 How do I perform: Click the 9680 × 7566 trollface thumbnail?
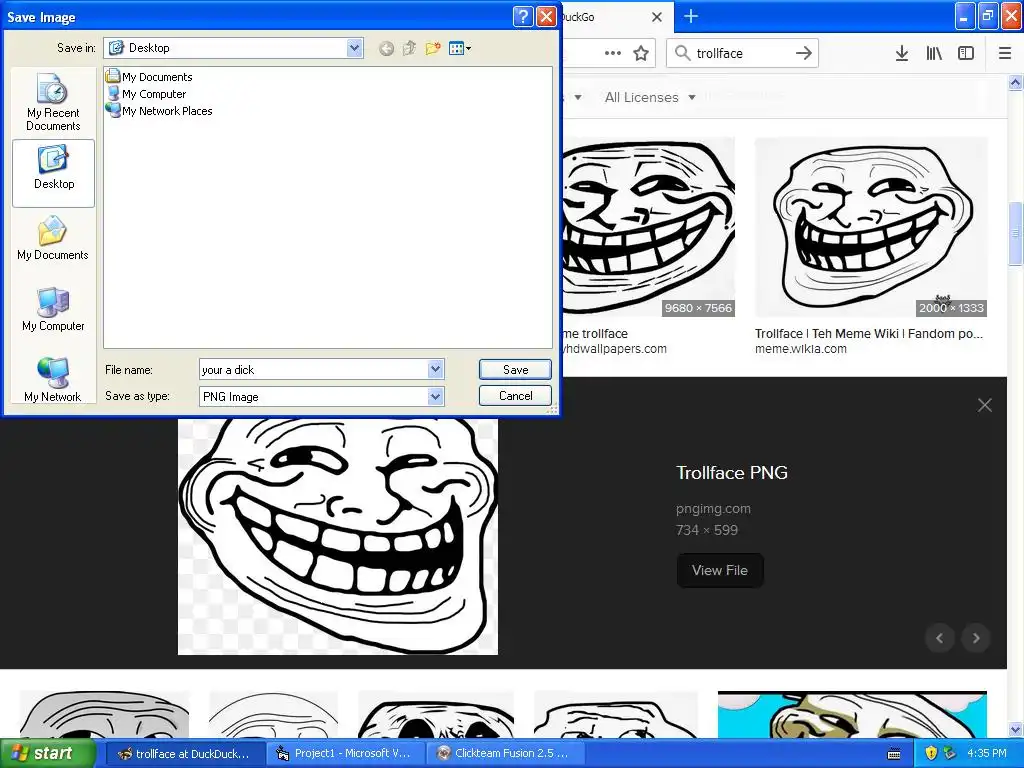[x=648, y=227]
